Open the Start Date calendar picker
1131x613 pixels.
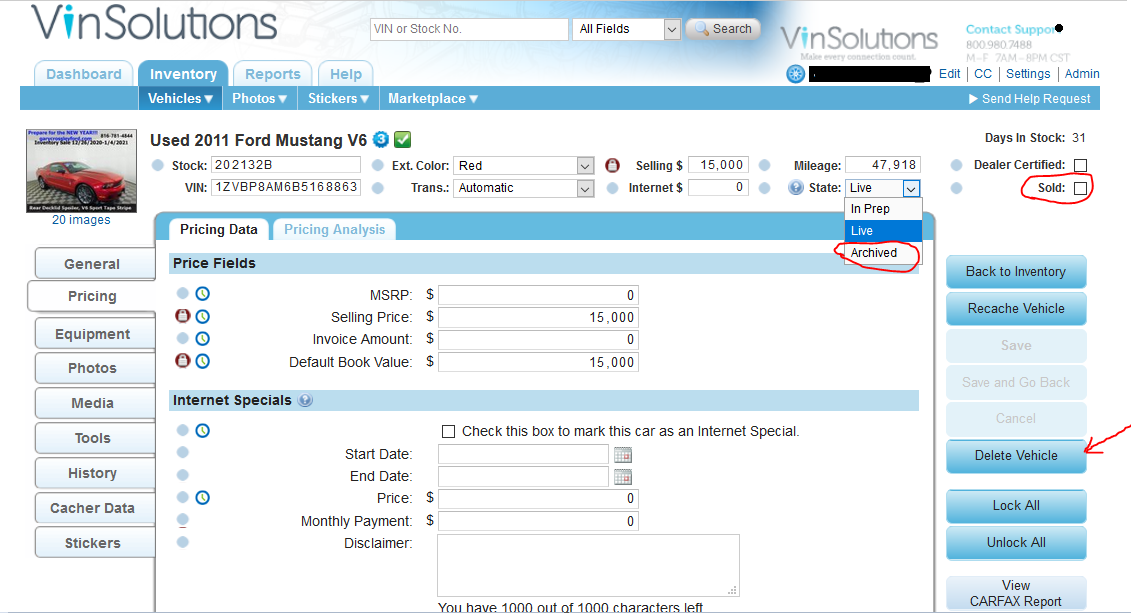(x=623, y=455)
